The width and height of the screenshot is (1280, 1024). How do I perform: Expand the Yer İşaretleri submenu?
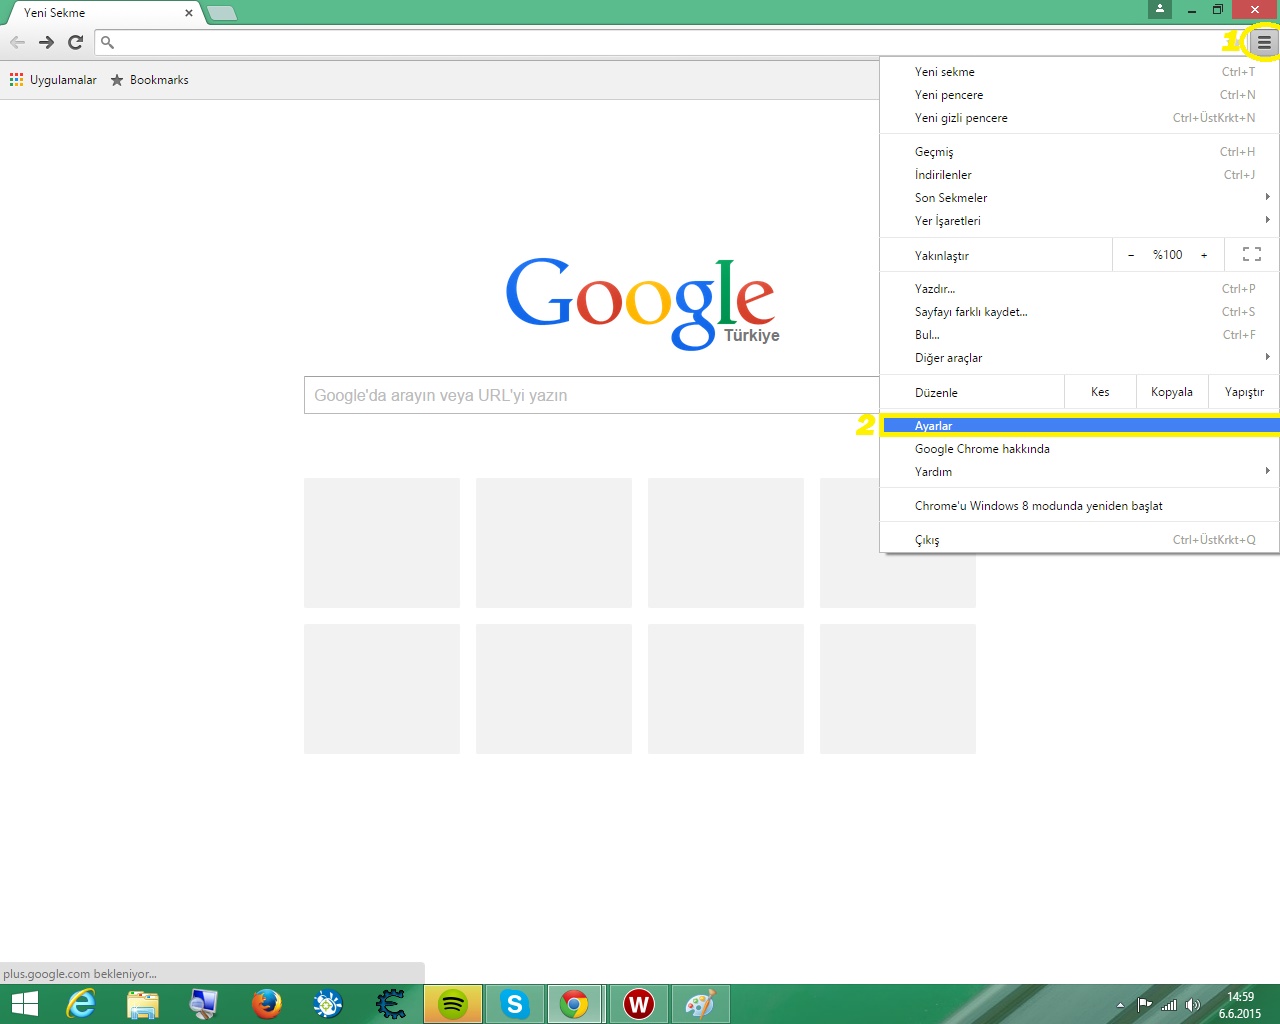coord(1080,221)
